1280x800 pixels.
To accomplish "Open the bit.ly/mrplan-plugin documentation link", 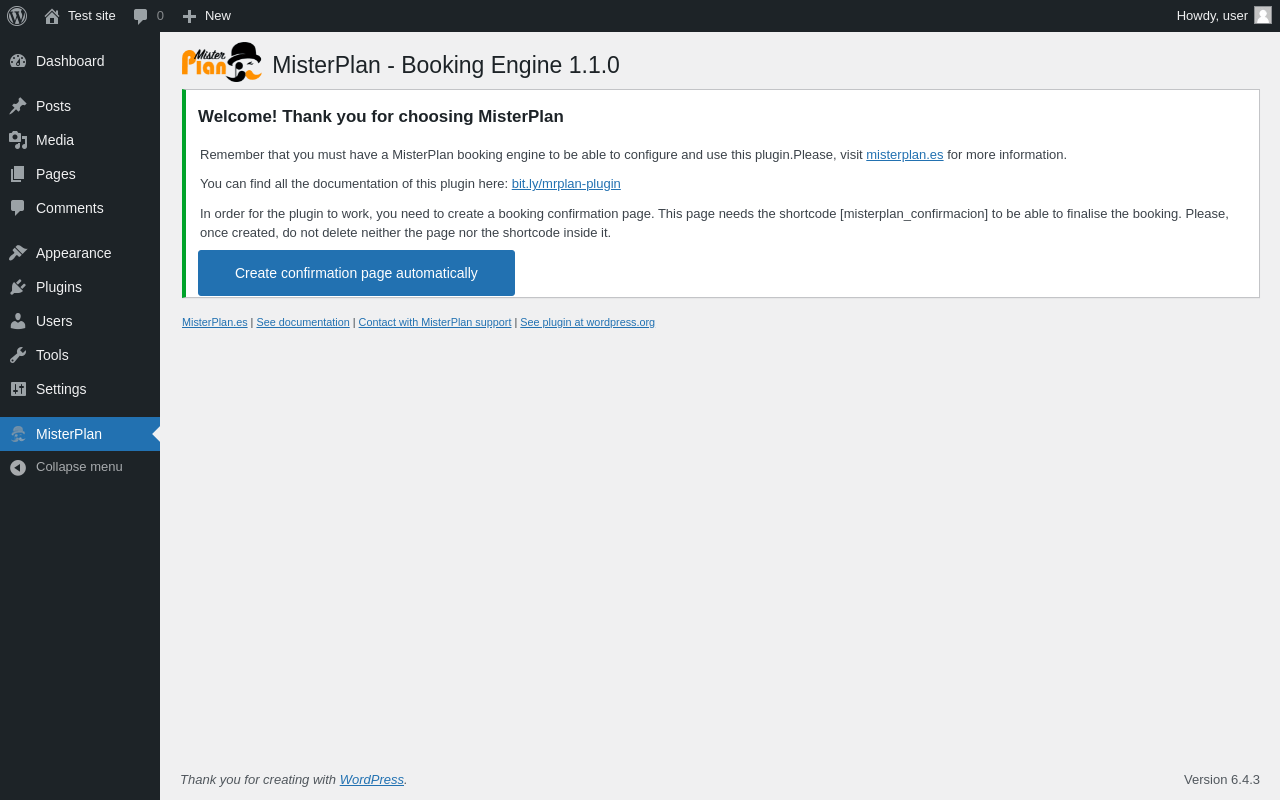I will pyautogui.click(x=566, y=184).
